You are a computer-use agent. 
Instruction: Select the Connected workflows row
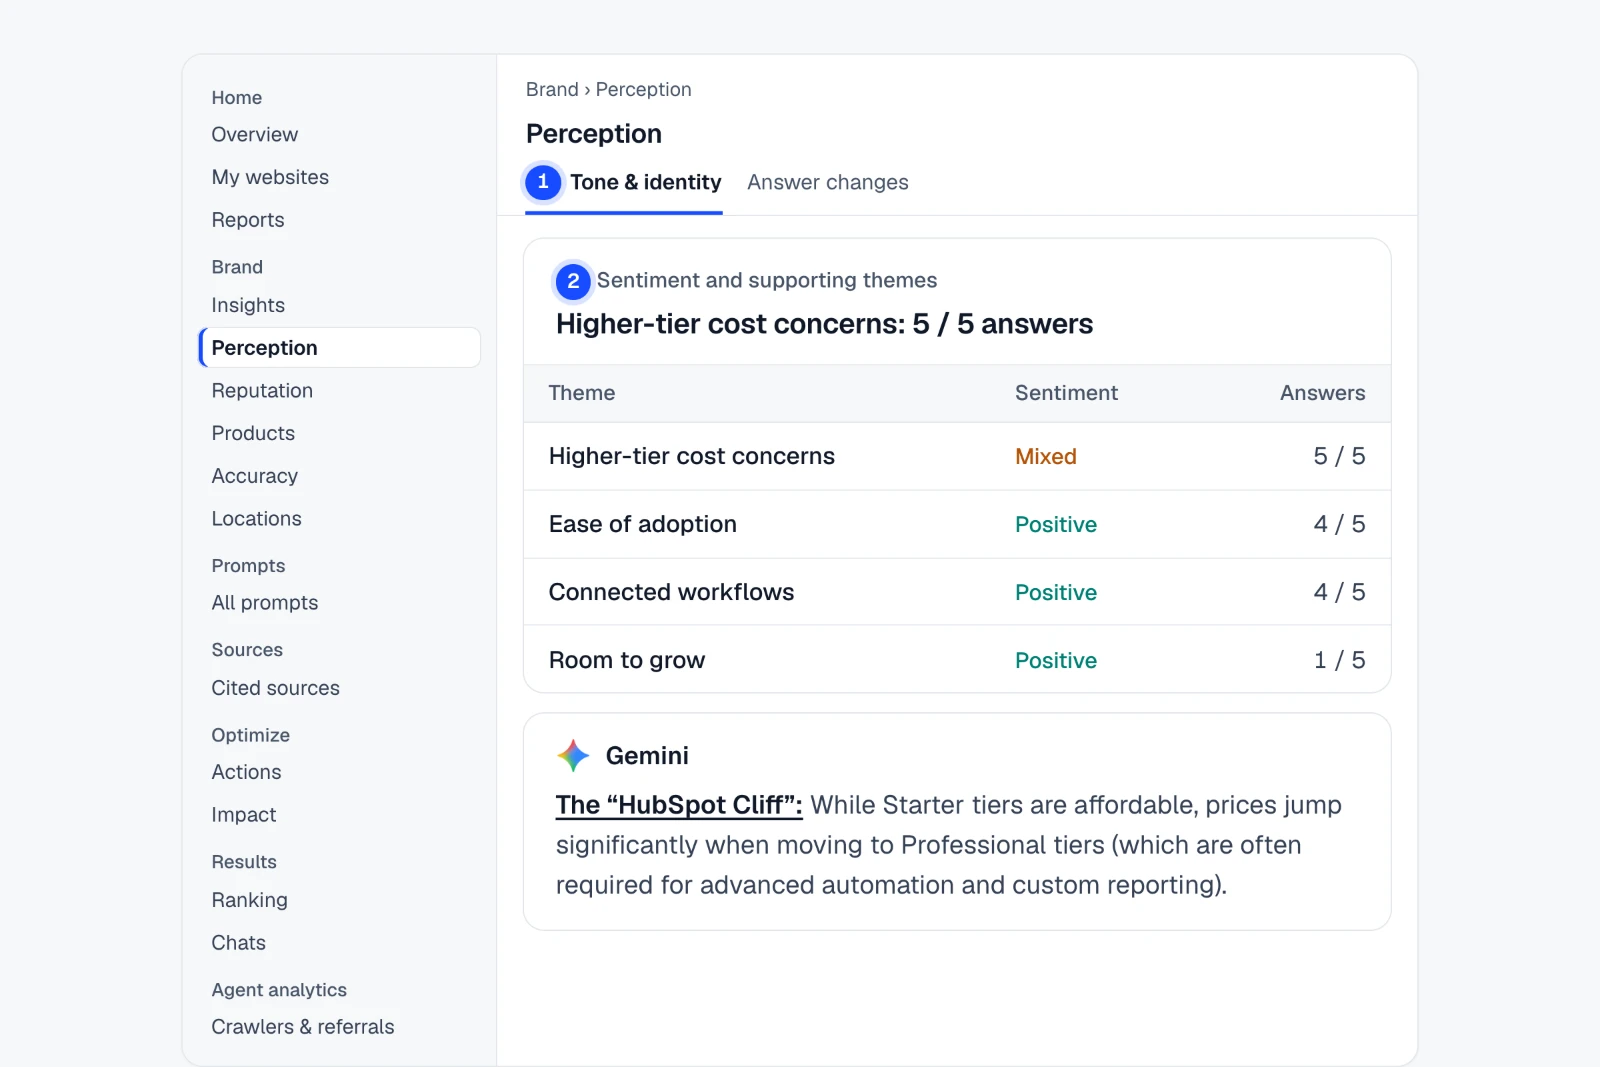[x=957, y=592]
